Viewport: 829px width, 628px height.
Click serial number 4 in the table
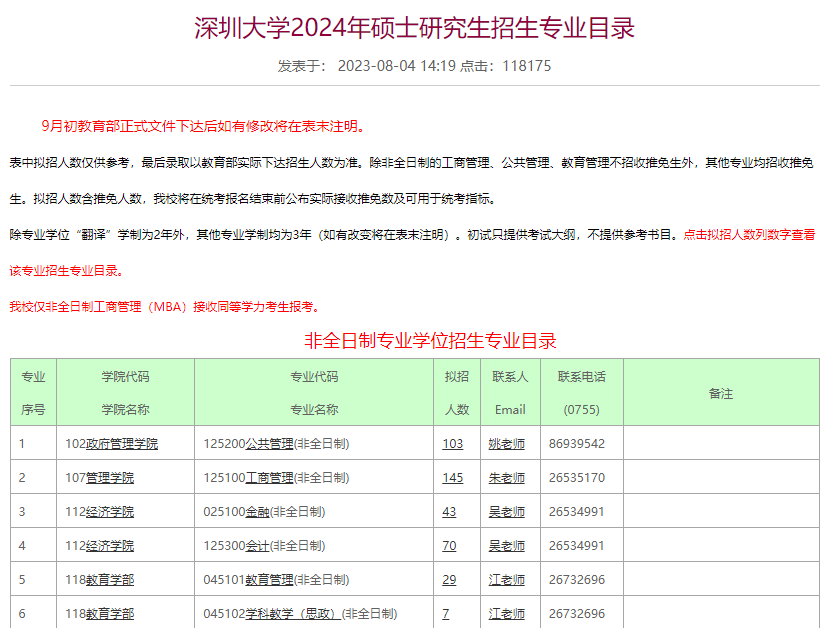click(22, 546)
